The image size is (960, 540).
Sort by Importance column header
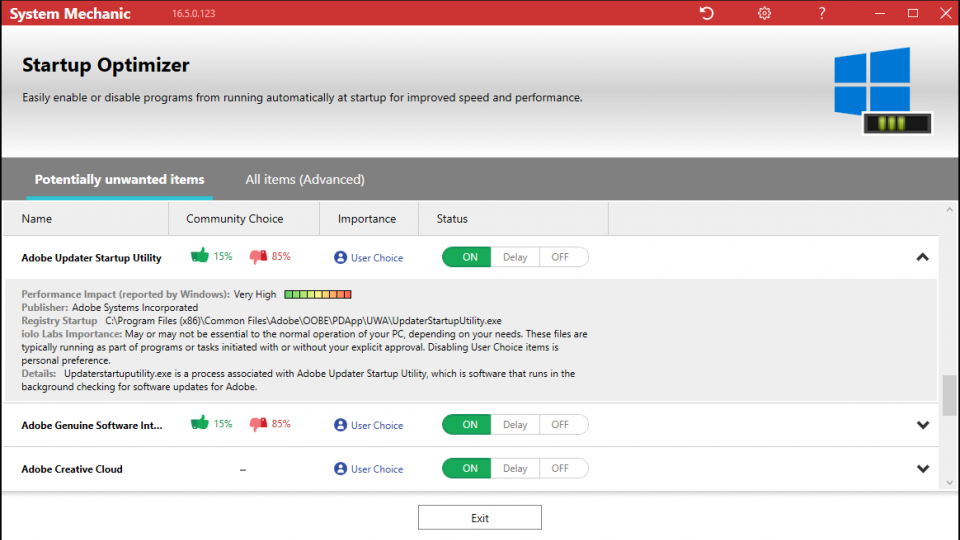point(369,219)
